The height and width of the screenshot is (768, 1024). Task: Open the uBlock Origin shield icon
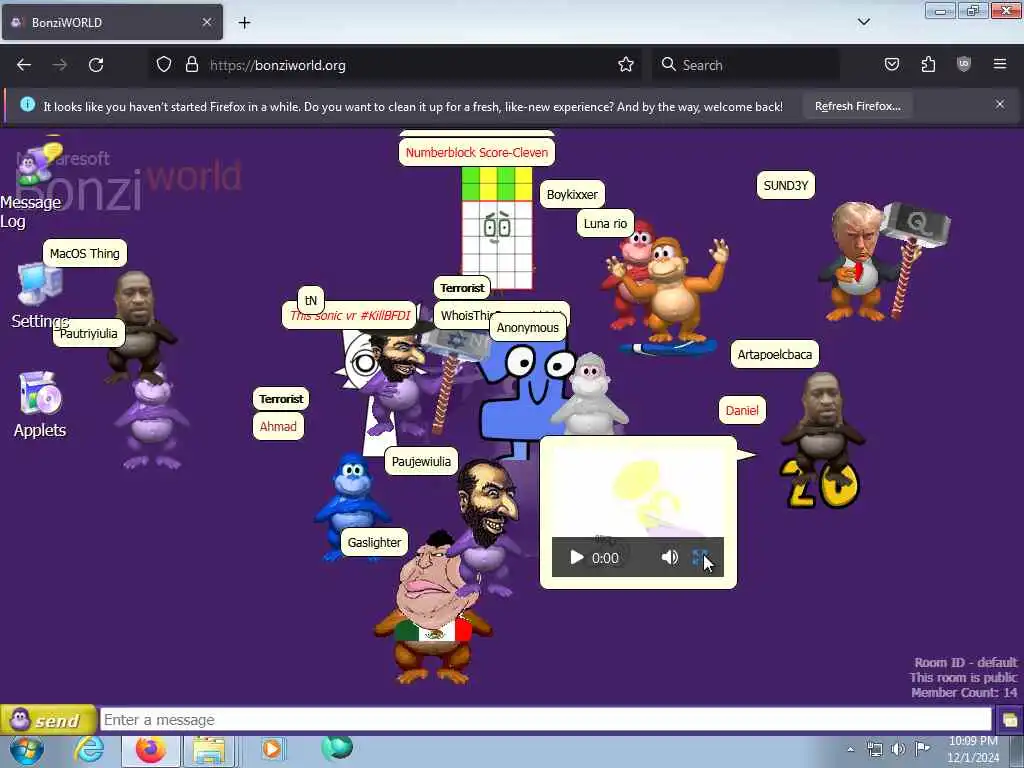(x=964, y=65)
